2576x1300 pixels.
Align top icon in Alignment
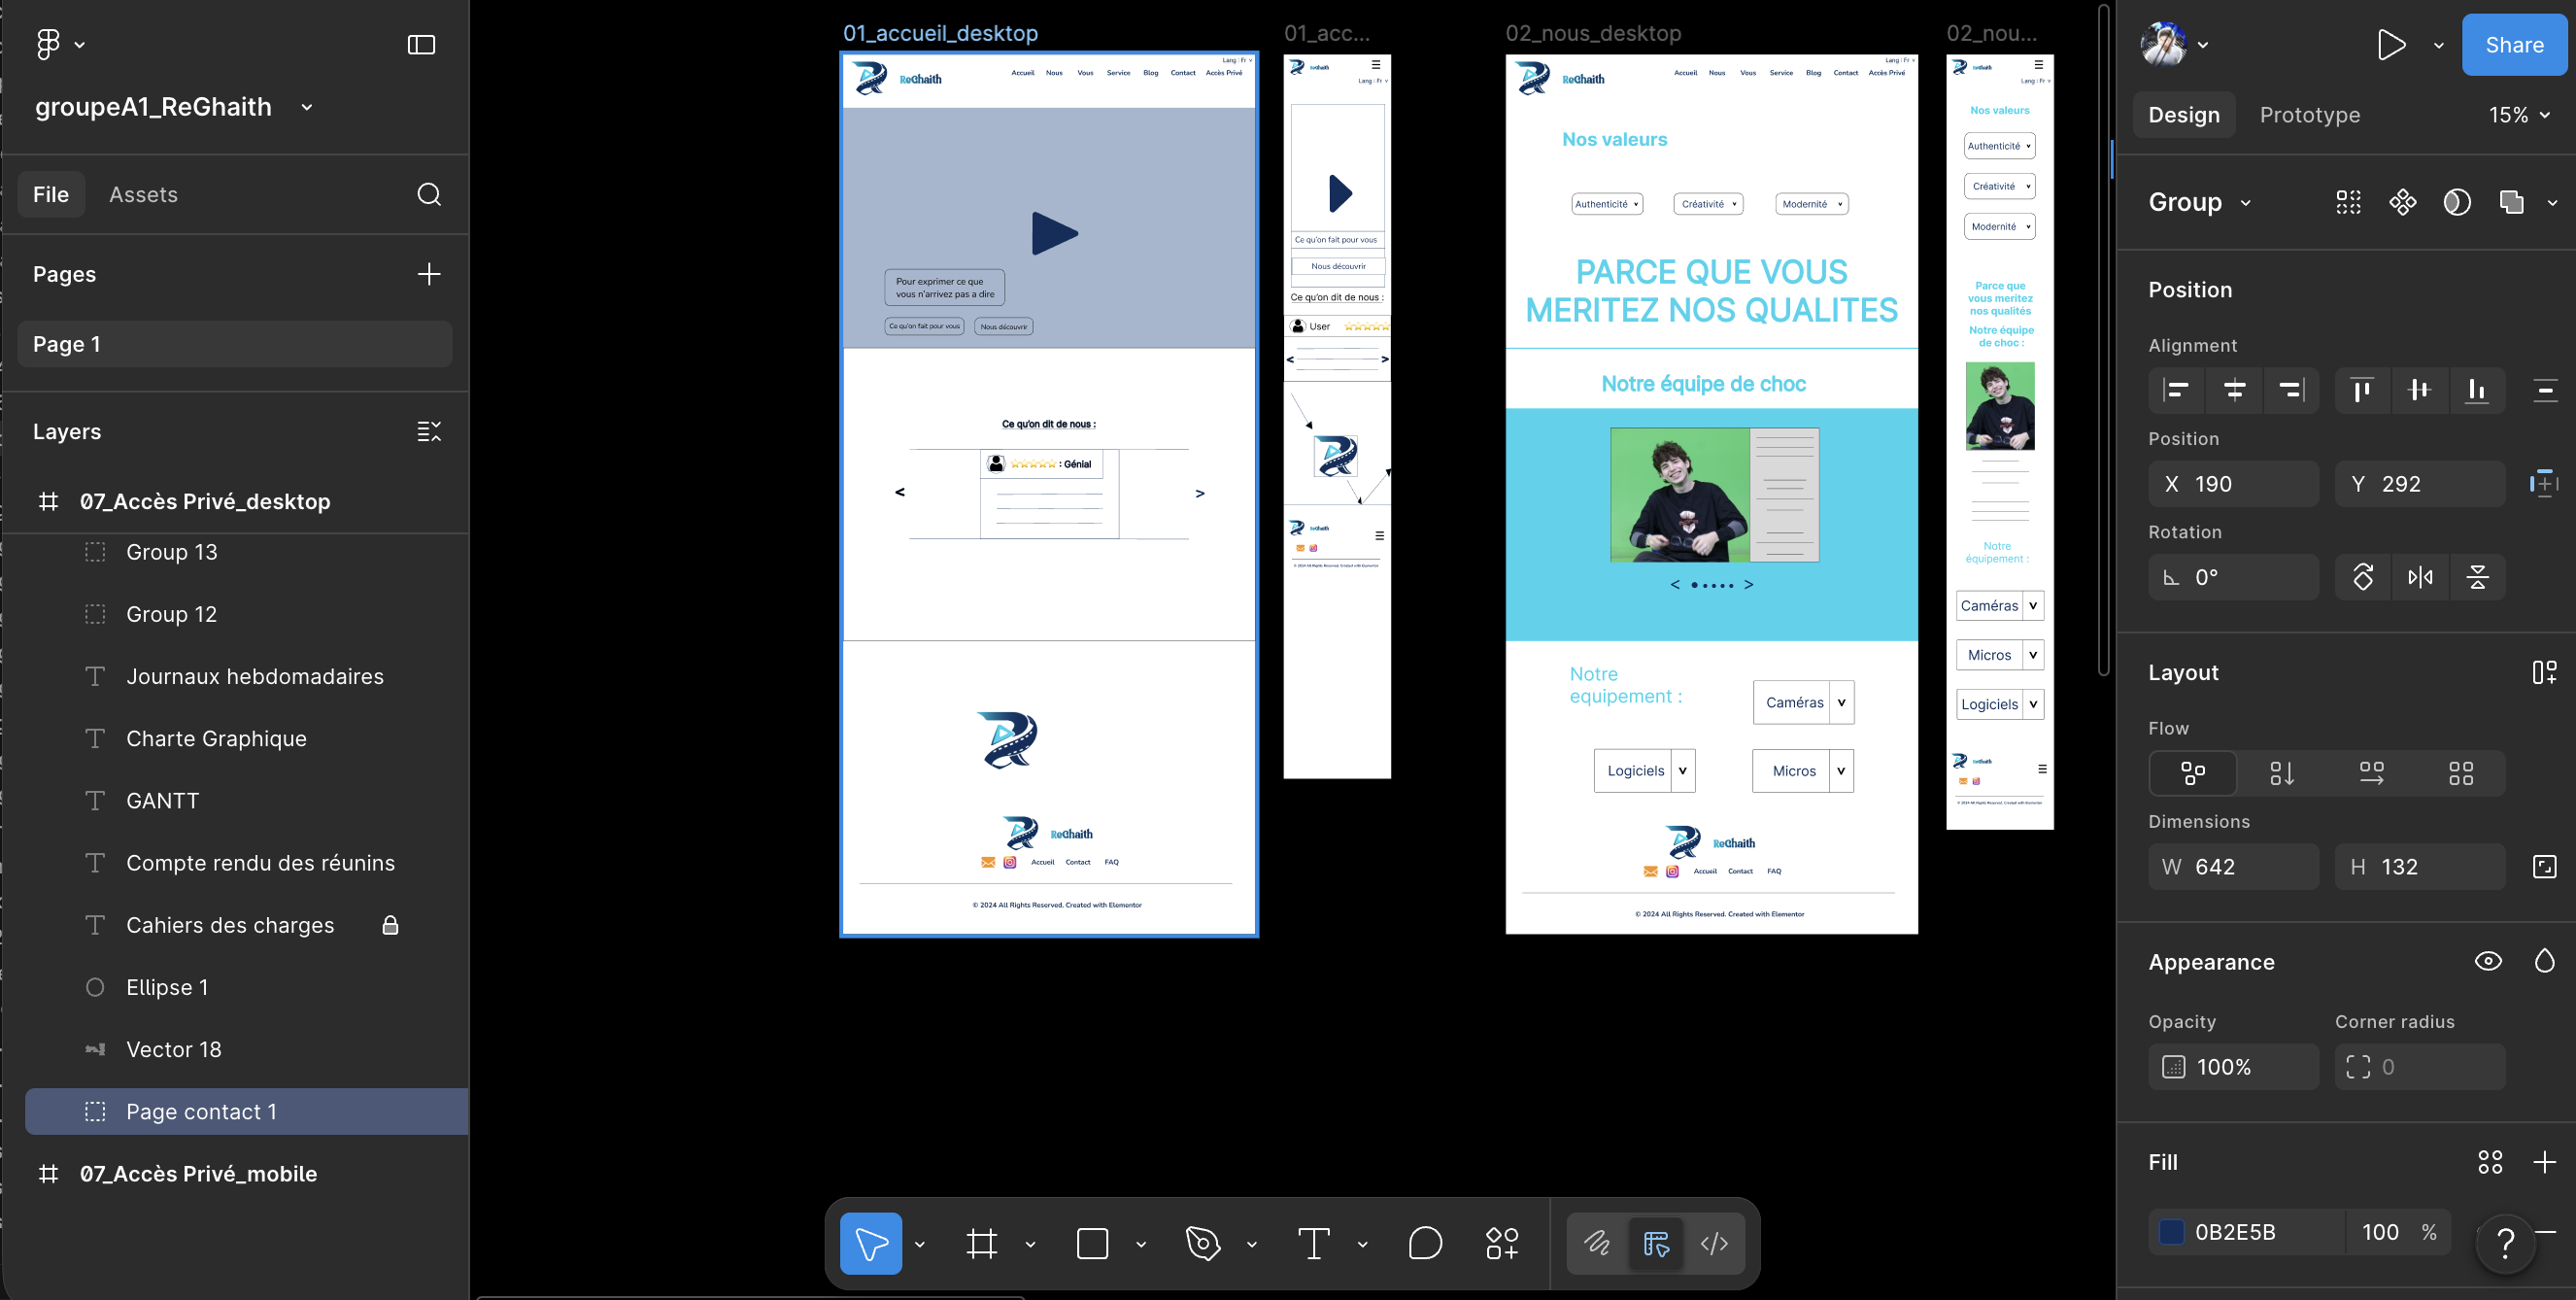2362,390
